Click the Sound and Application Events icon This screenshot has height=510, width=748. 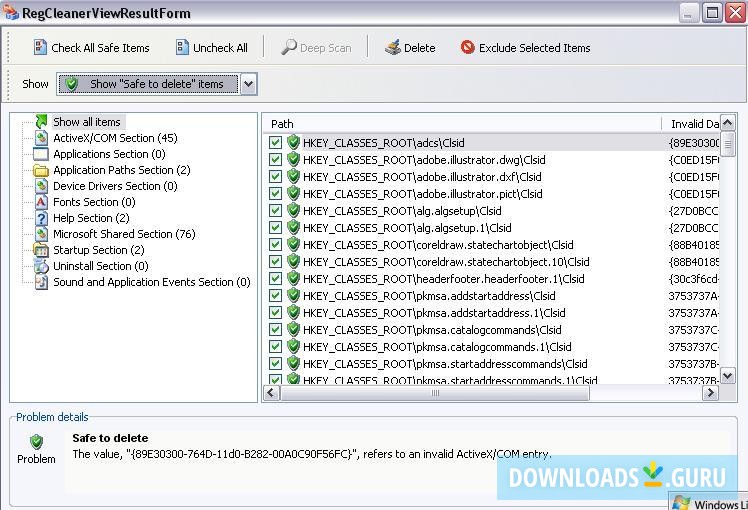(x=42, y=282)
